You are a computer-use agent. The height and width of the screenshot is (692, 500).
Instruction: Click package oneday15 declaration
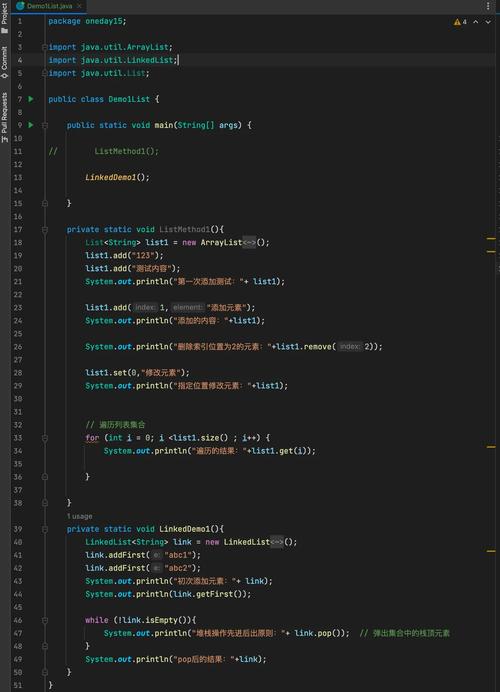[x=87, y=21]
